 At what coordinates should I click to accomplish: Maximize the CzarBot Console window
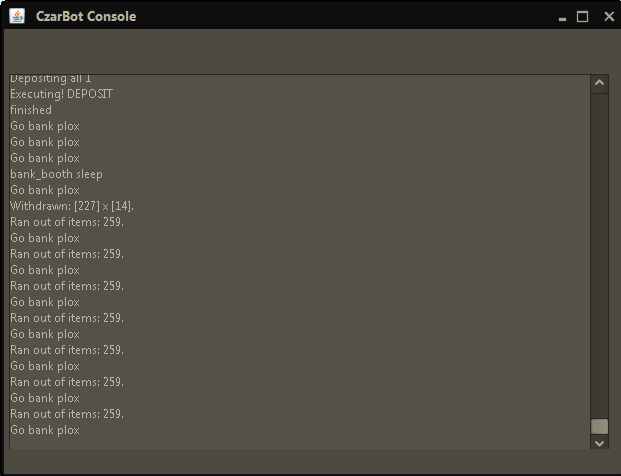click(583, 16)
